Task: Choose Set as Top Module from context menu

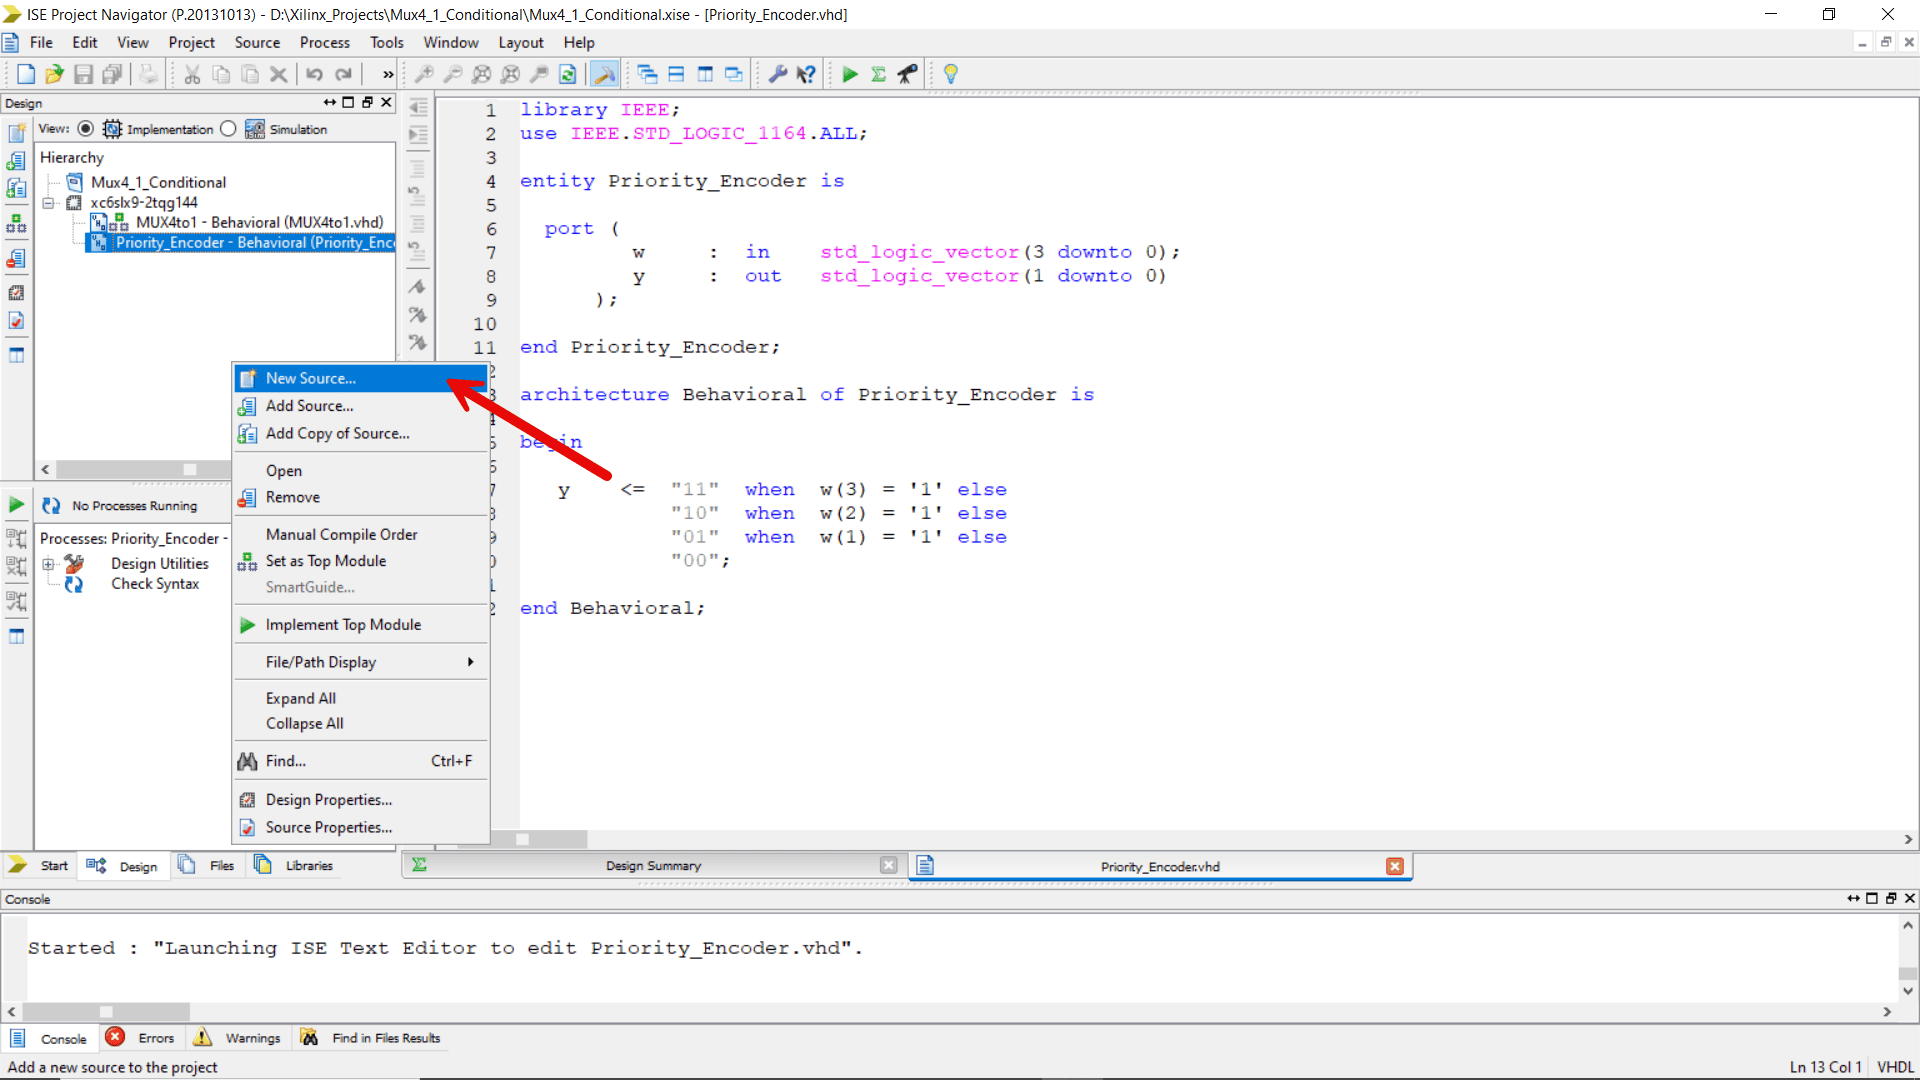Action: [x=325, y=561]
